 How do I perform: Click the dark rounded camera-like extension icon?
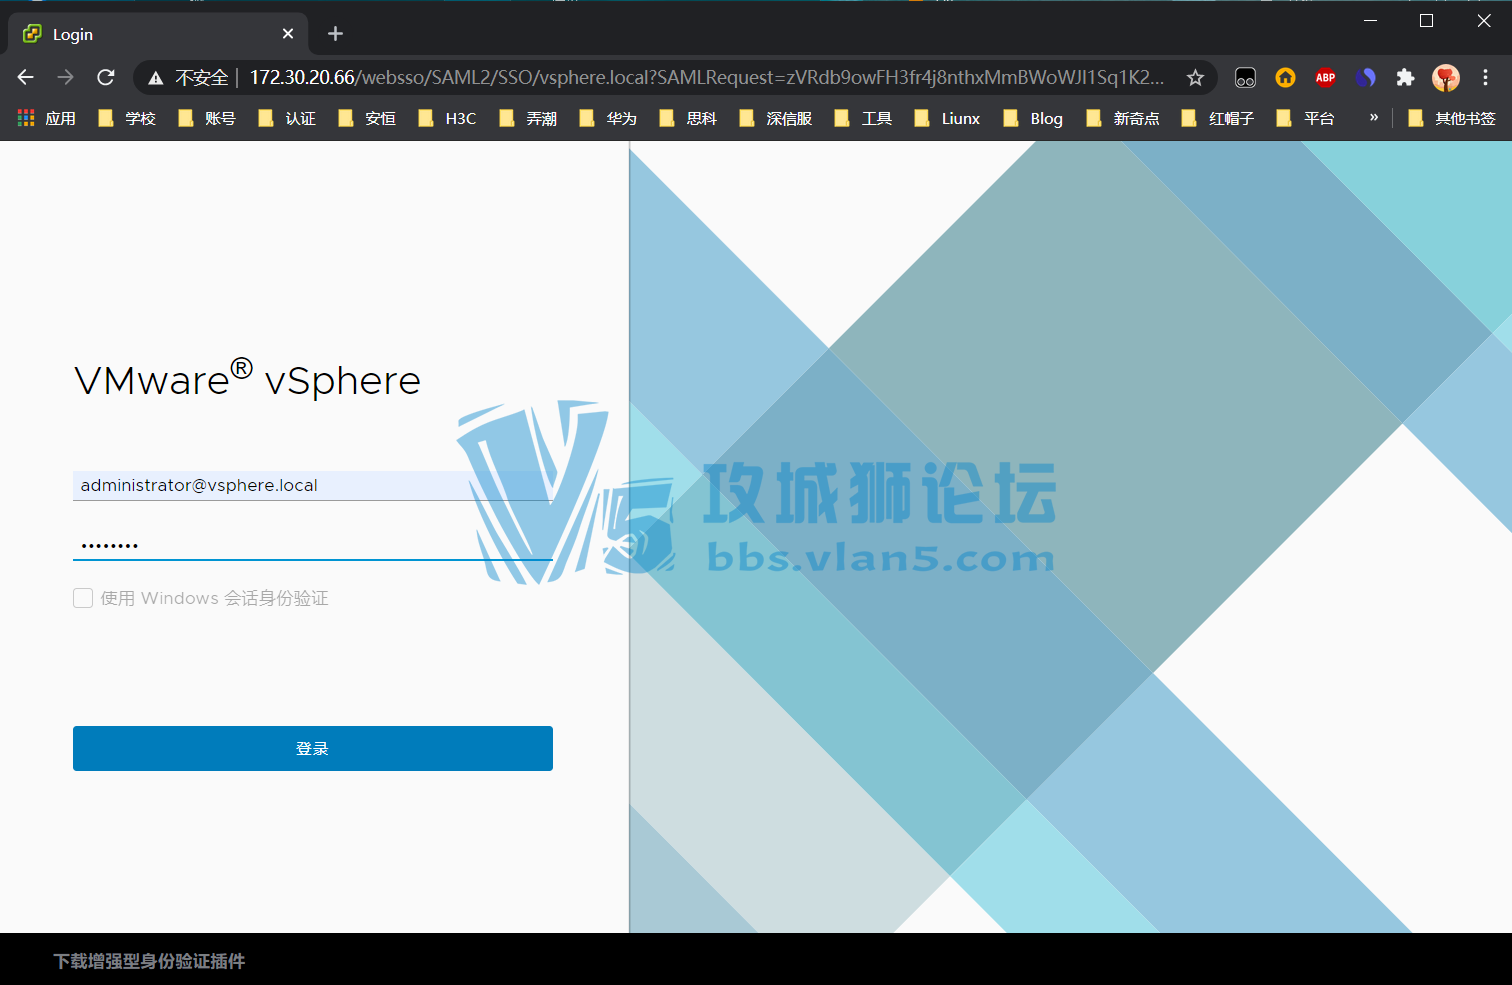coord(1245,77)
